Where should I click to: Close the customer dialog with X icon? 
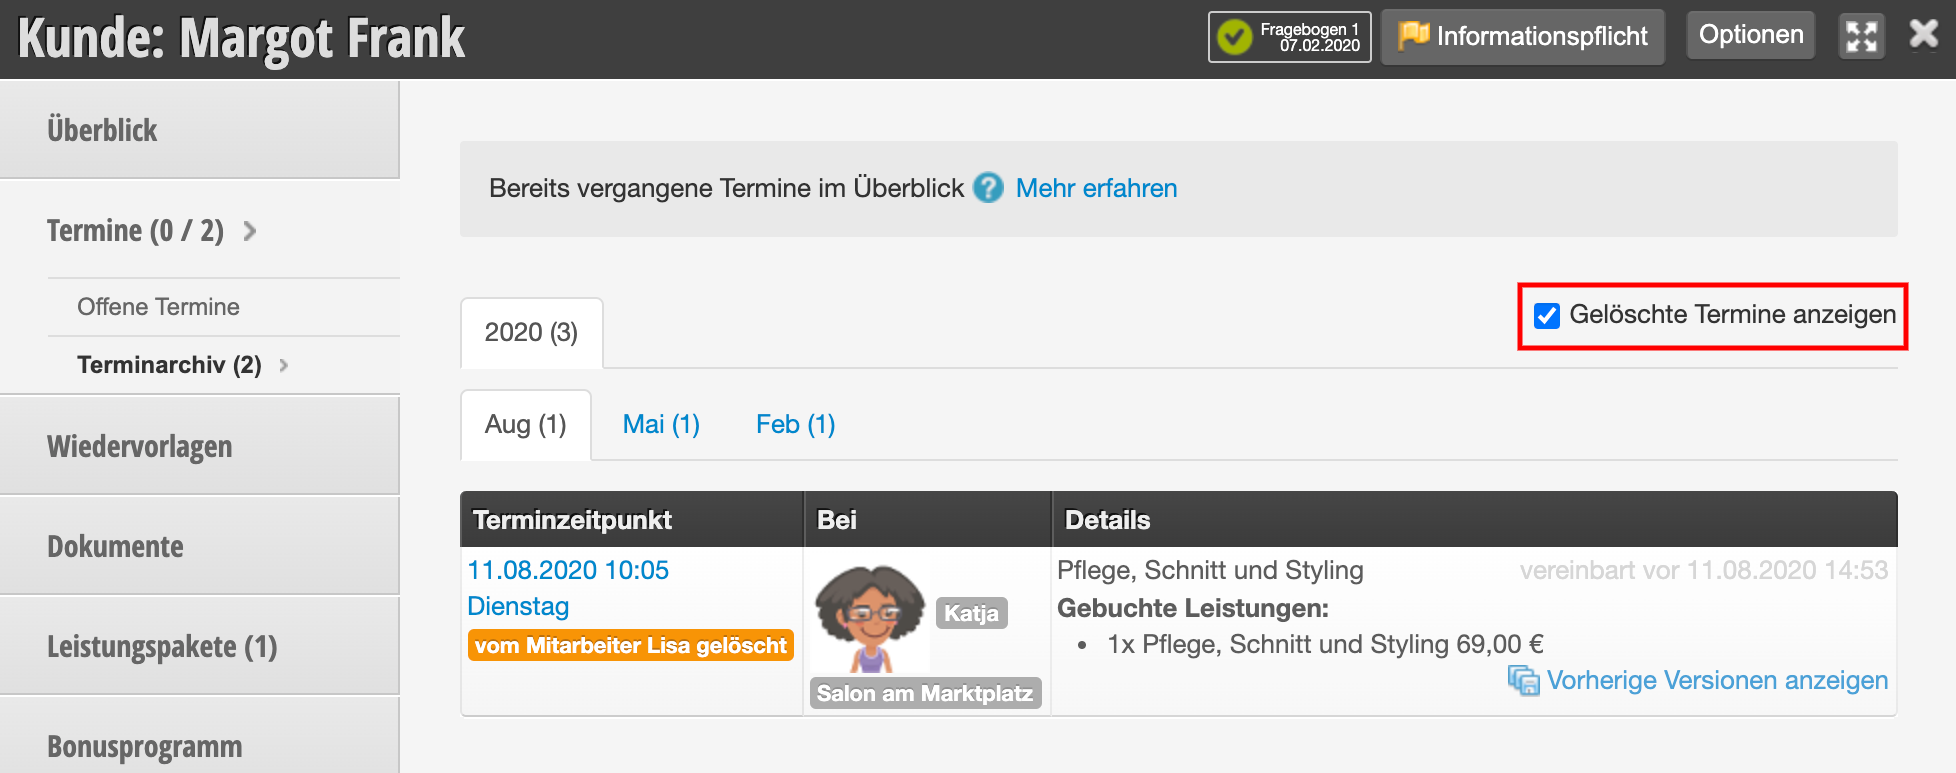click(x=1924, y=34)
